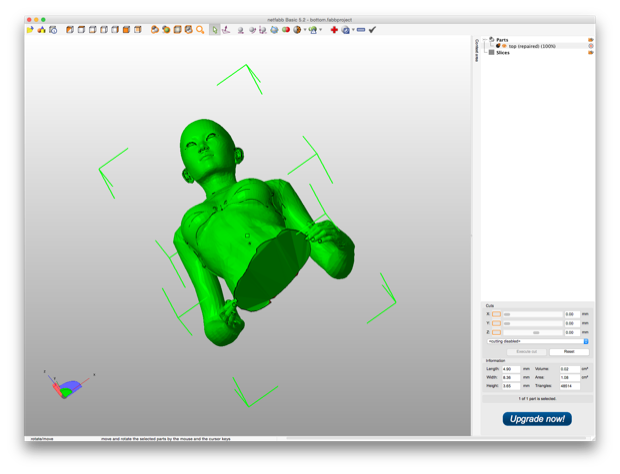This screenshot has width=620, height=474.
Task: Click the Upgrade now! button
Action: [537, 419]
